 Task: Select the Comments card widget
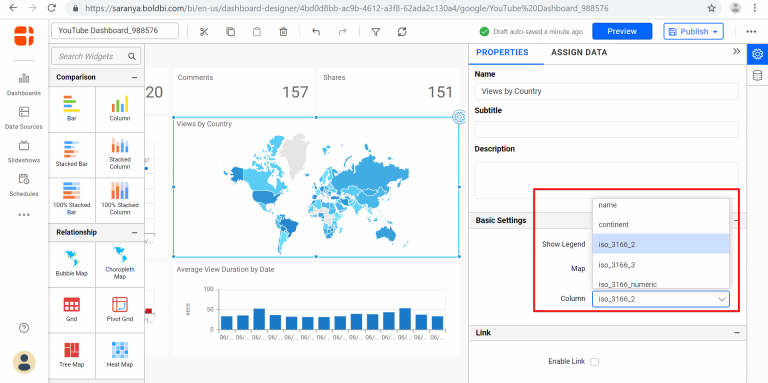243,90
